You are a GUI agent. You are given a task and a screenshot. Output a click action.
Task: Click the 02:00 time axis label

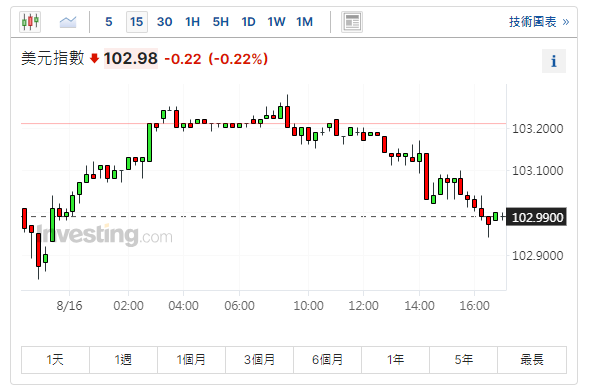(x=128, y=306)
